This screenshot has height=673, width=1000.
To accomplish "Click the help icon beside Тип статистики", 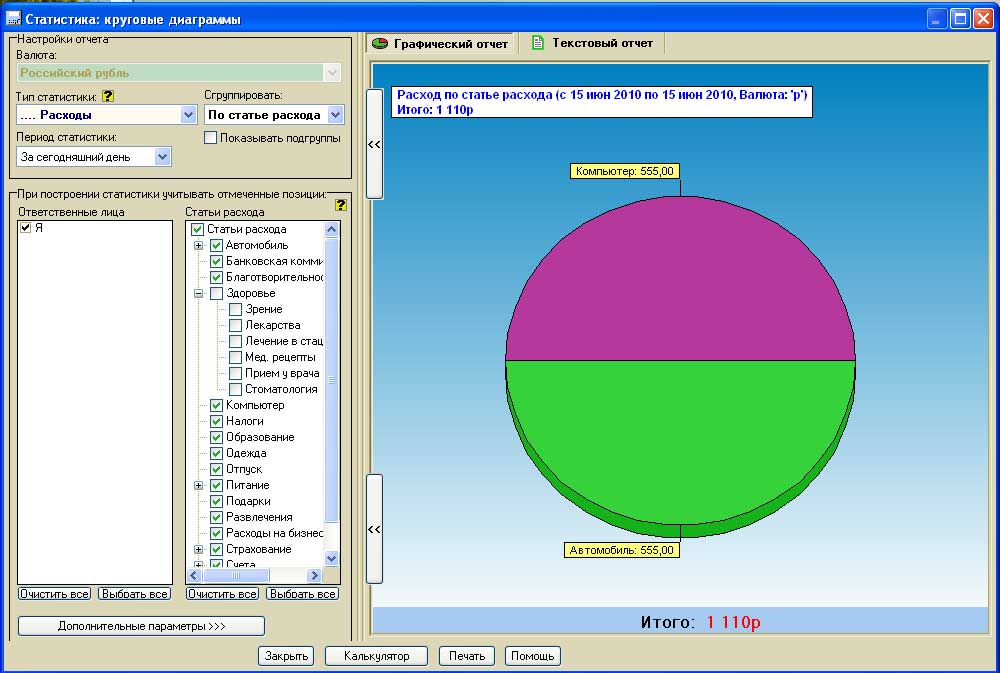I will click(108, 96).
